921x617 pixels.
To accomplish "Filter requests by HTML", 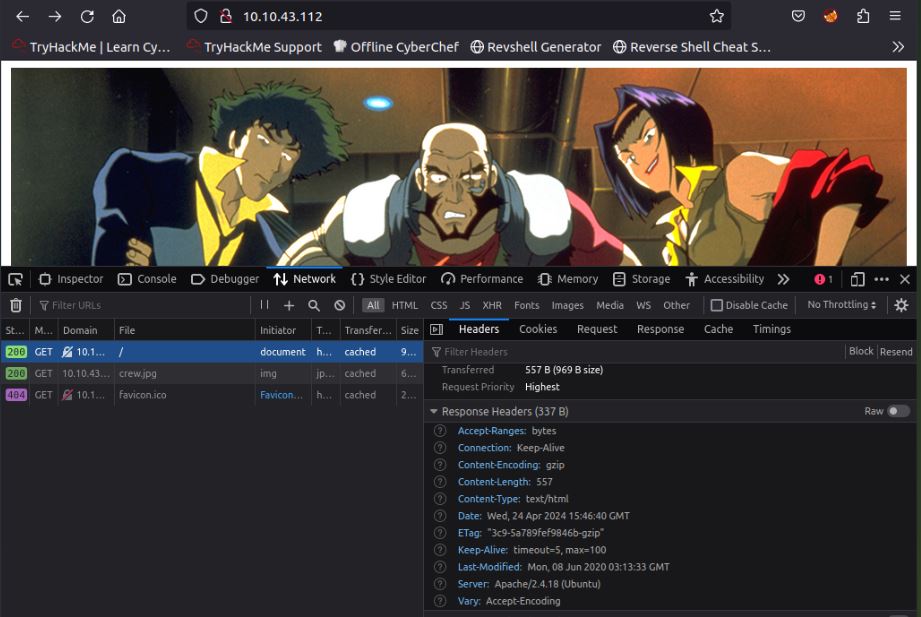I will click(405, 305).
